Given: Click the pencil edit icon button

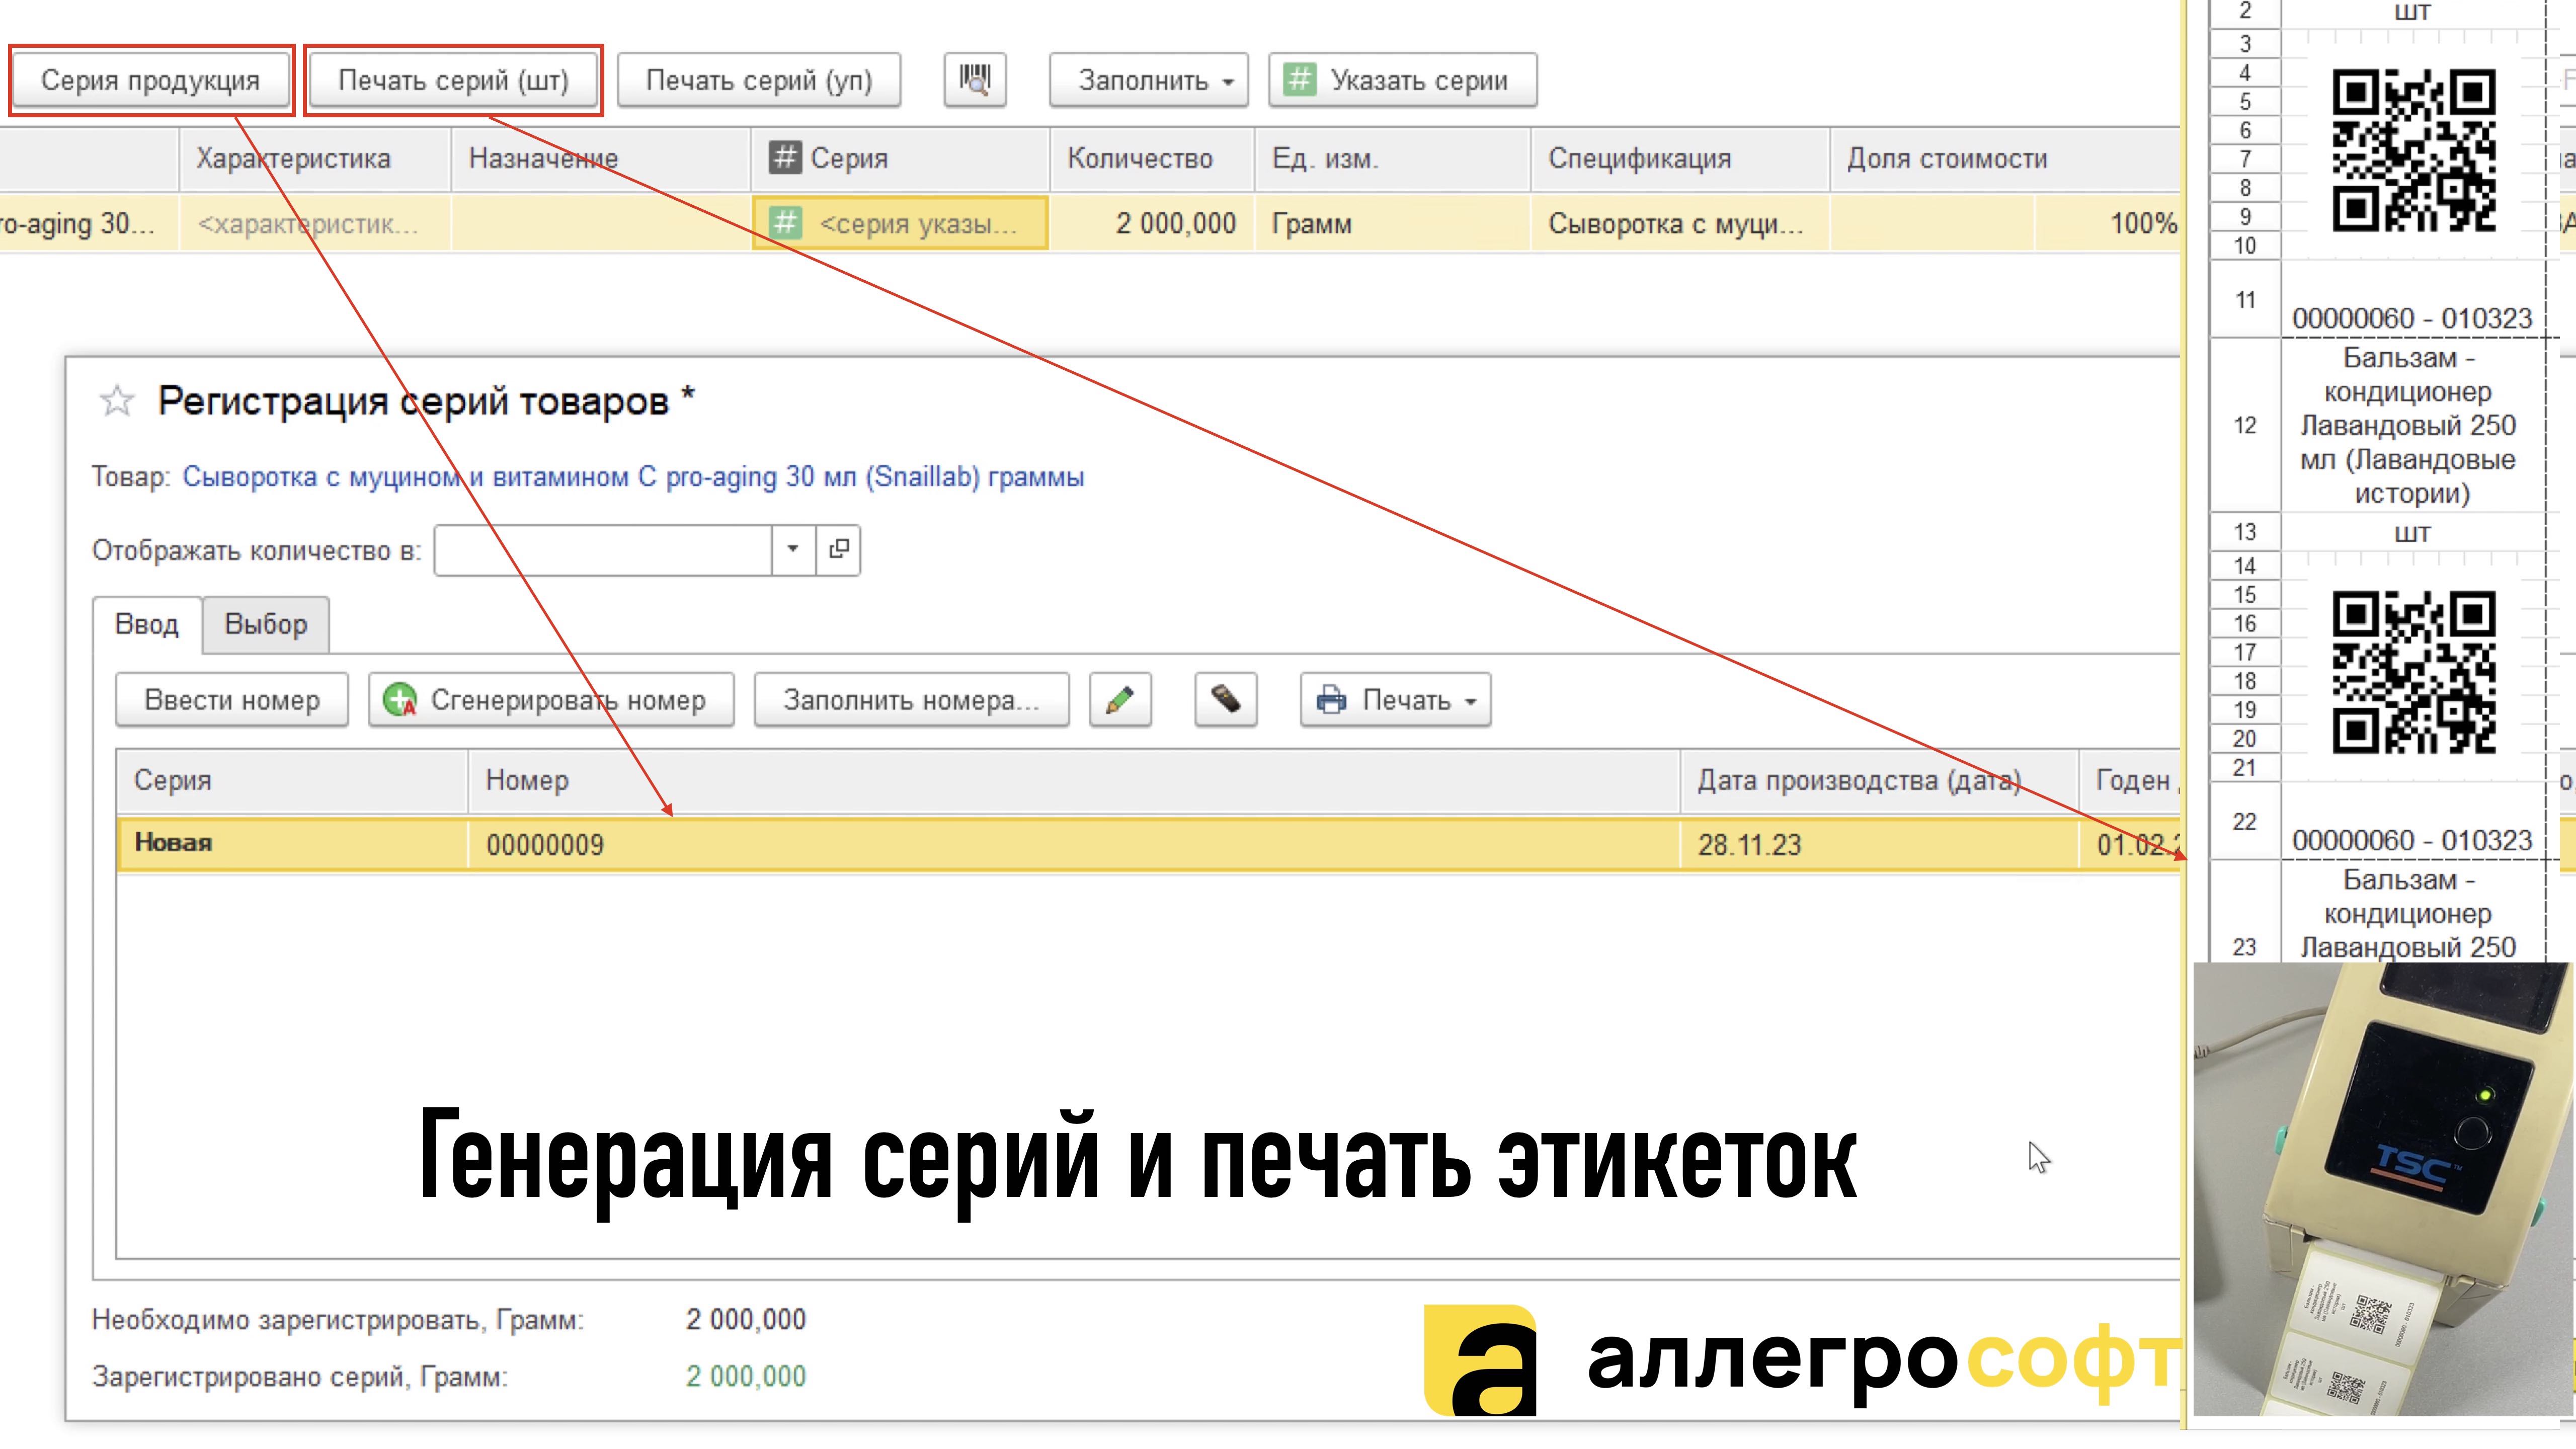Looking at the screenshot, I should click(1120, 700).
